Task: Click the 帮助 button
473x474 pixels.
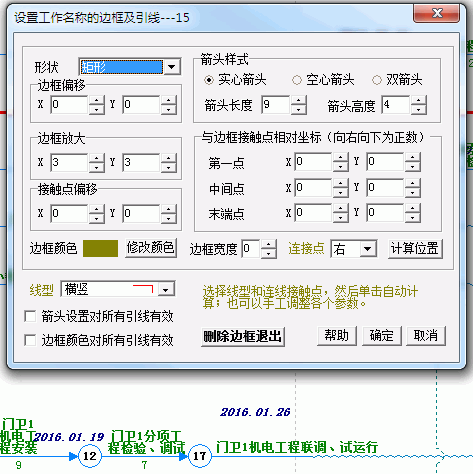Action: click(337, 336)
